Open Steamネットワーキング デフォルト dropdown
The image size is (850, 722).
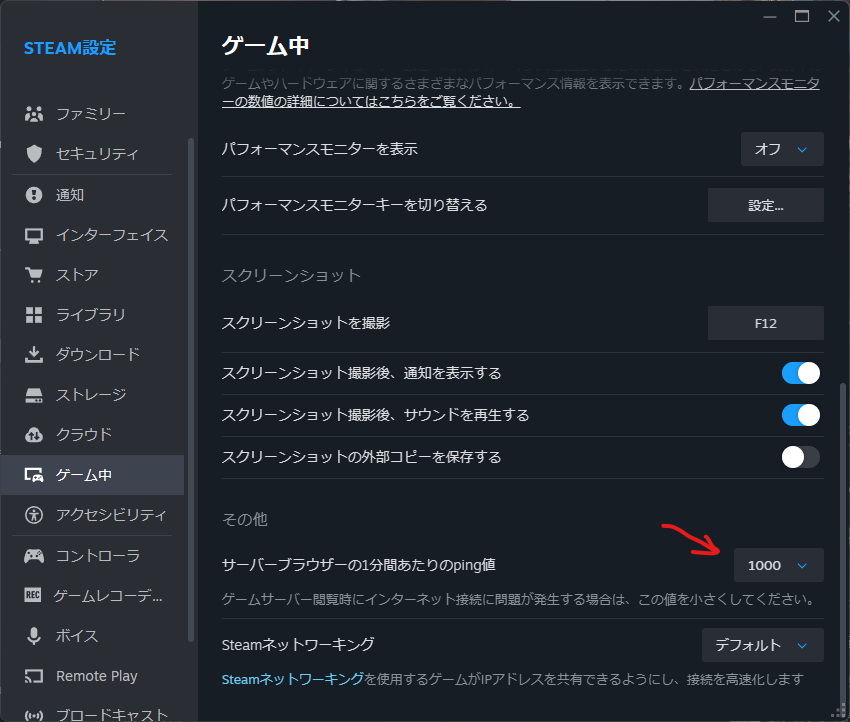tap(762, 645)
